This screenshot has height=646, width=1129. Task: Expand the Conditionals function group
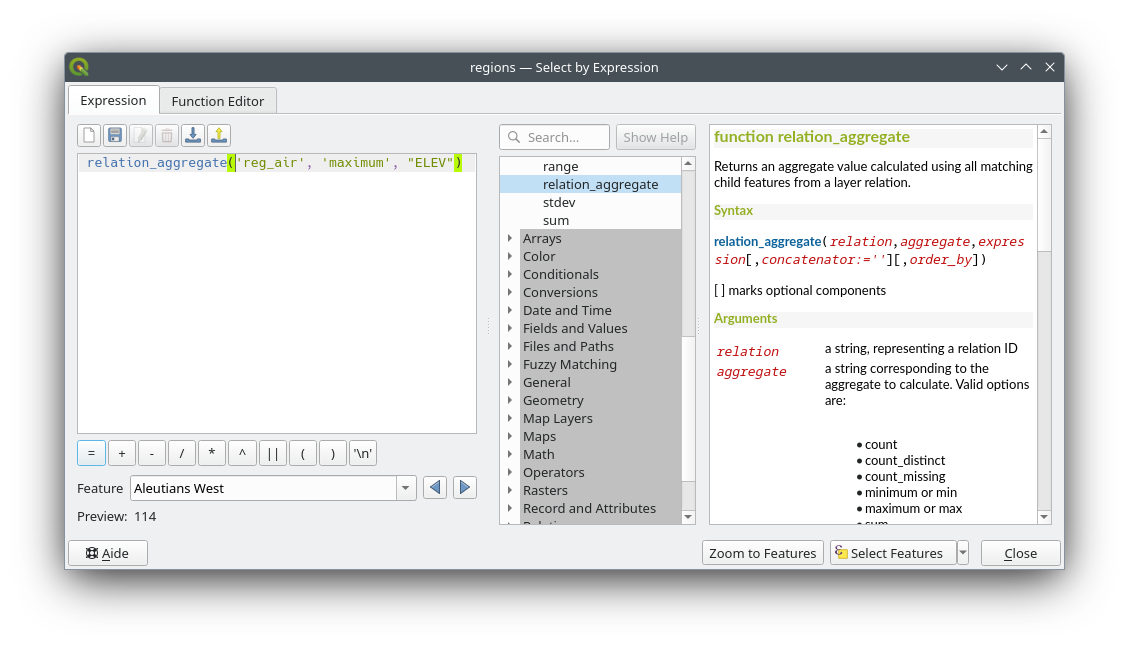(510, 274)
